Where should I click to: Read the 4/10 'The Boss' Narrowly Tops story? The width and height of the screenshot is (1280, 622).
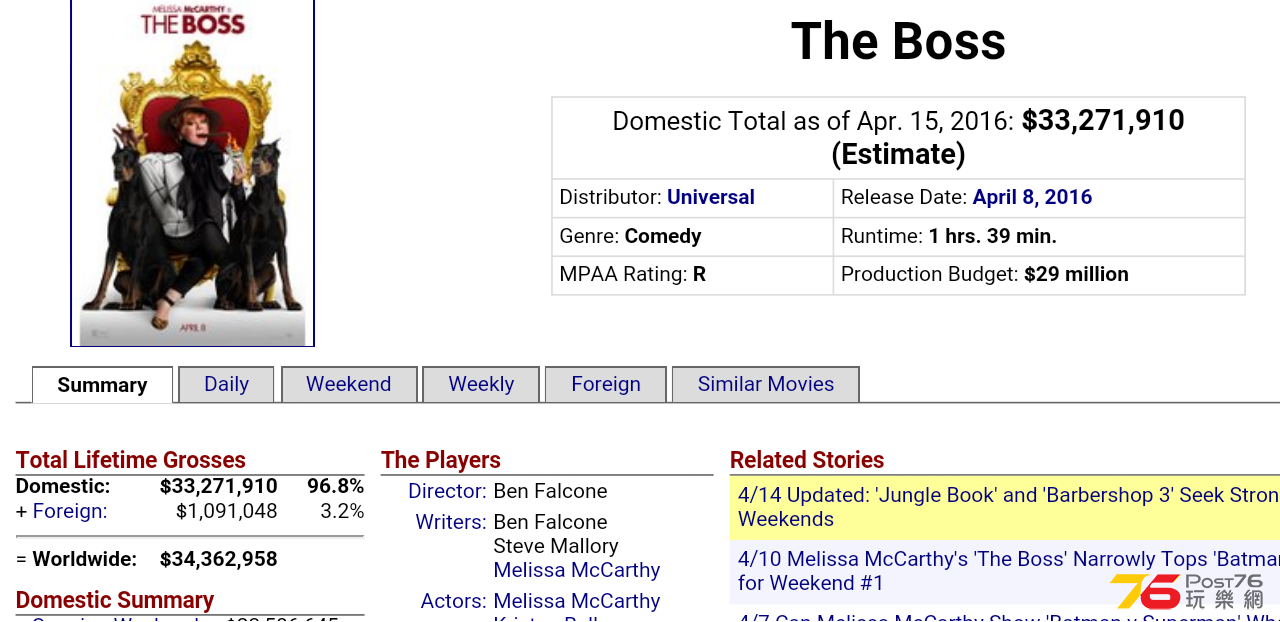[1008, 571]
